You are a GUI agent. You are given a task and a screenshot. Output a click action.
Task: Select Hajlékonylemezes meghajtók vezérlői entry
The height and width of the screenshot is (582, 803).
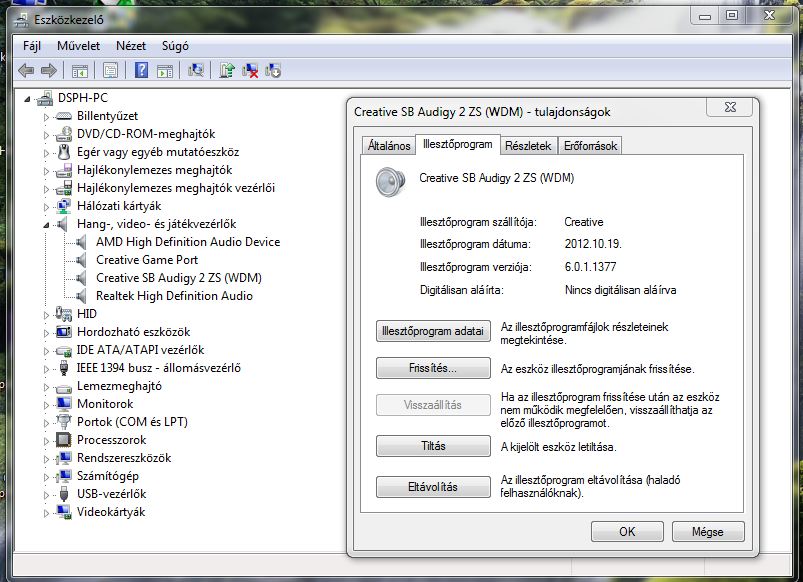(176, 188)
